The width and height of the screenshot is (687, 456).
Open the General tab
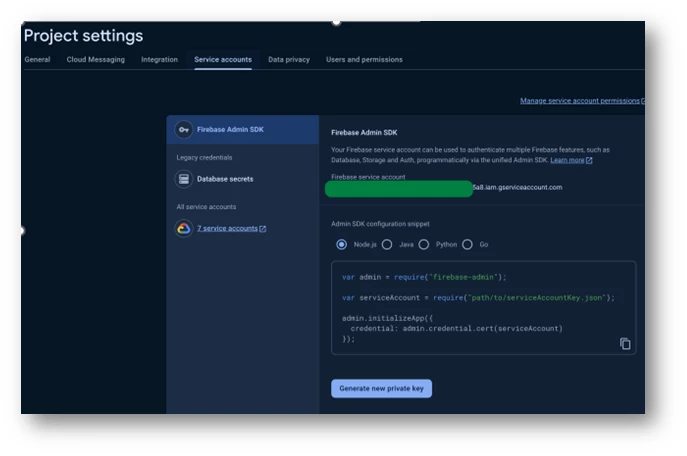(37, 60)
